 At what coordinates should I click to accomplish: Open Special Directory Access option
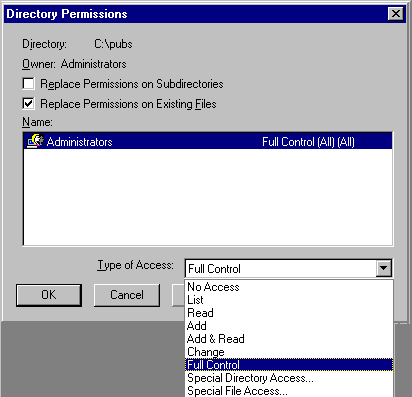[289, 378]
